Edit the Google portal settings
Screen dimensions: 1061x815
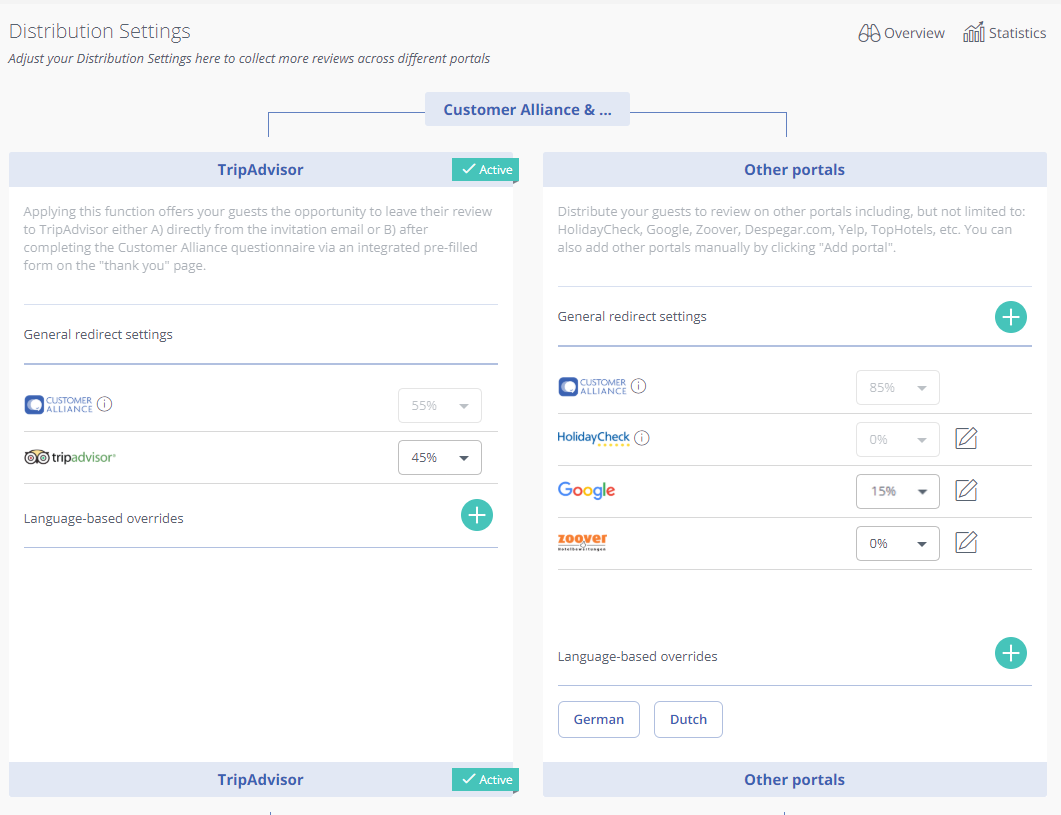point(966,491)
